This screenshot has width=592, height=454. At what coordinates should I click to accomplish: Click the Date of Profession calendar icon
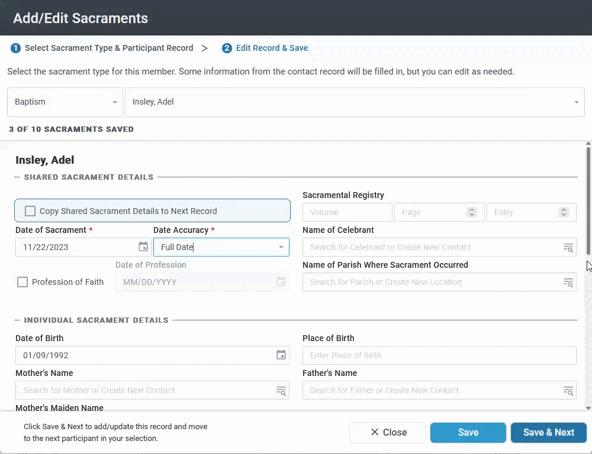pyautogui.click(x=281, y=282)
